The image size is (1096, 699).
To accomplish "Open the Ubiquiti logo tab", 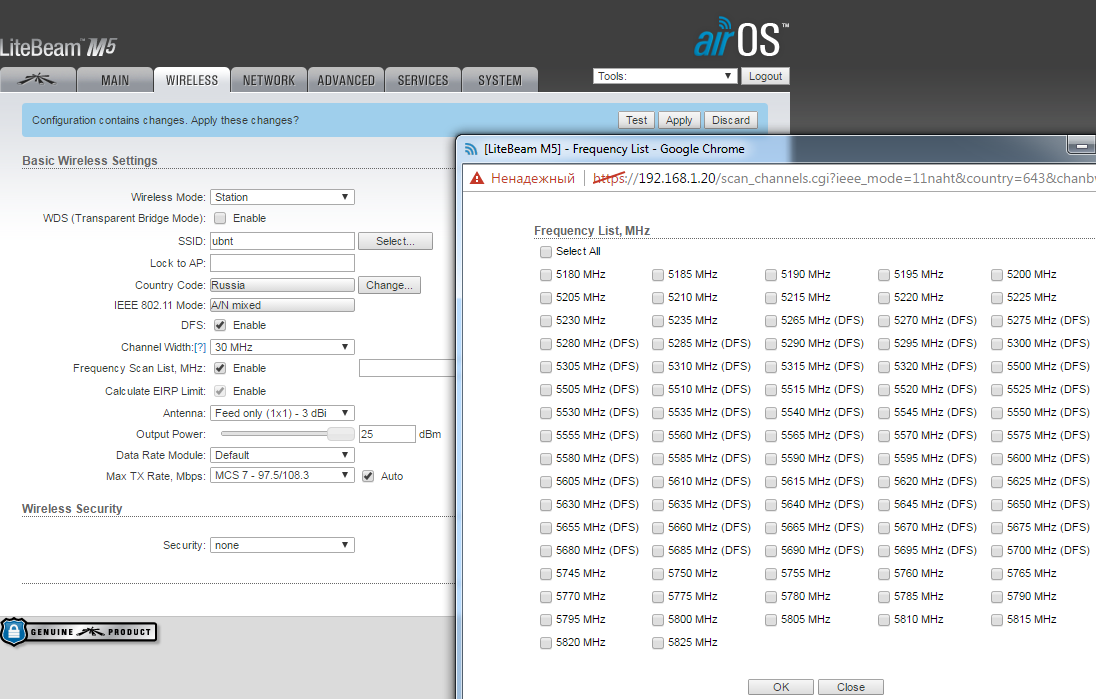I will pos(38,80).
